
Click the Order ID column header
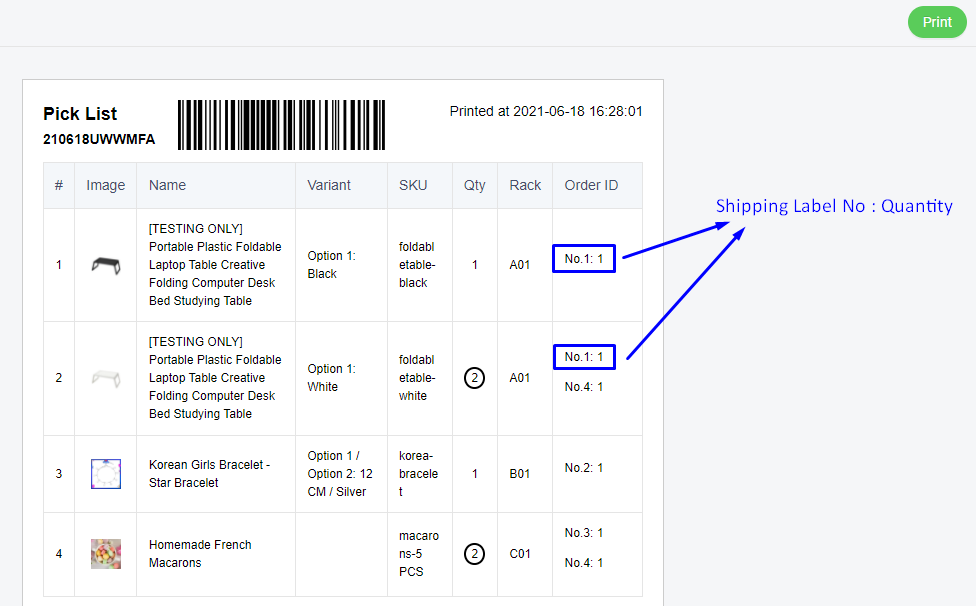tap(591, 185)
